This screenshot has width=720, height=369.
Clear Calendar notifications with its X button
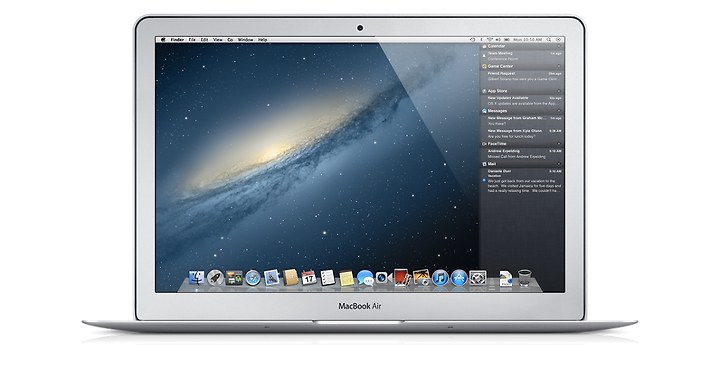tap(559, 46)
